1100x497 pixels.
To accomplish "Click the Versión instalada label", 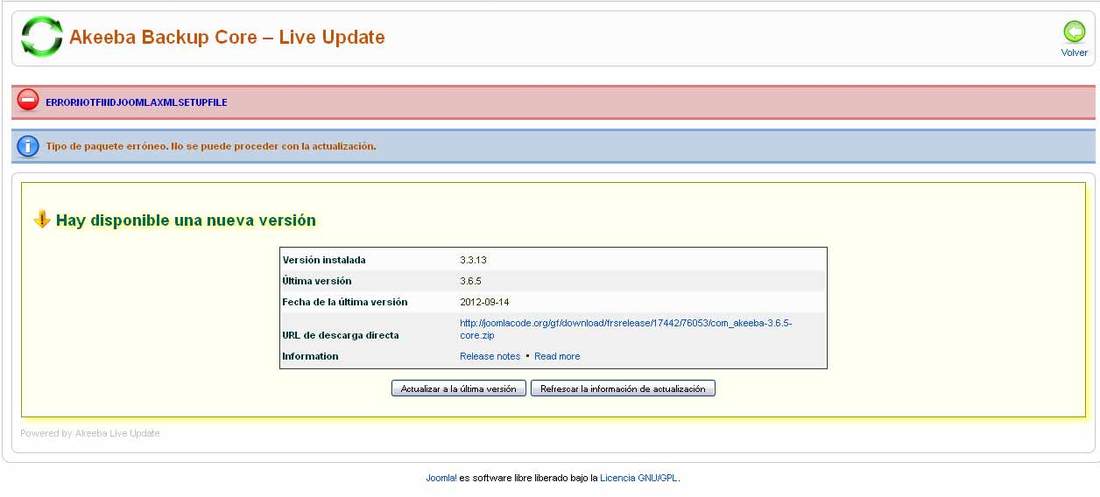I will (x=323, y=260).
